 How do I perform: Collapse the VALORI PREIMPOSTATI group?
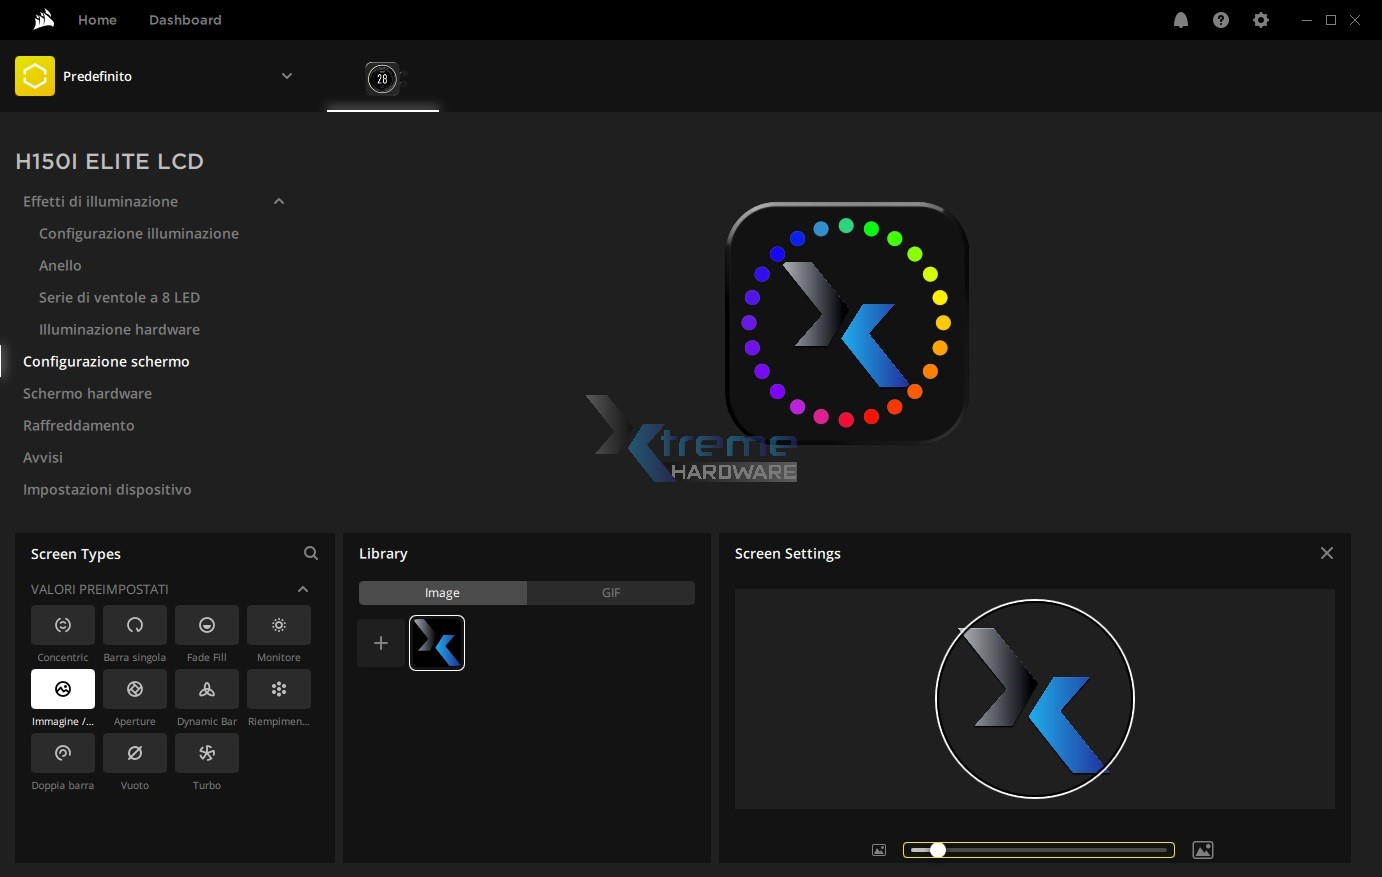click(303, 589)
